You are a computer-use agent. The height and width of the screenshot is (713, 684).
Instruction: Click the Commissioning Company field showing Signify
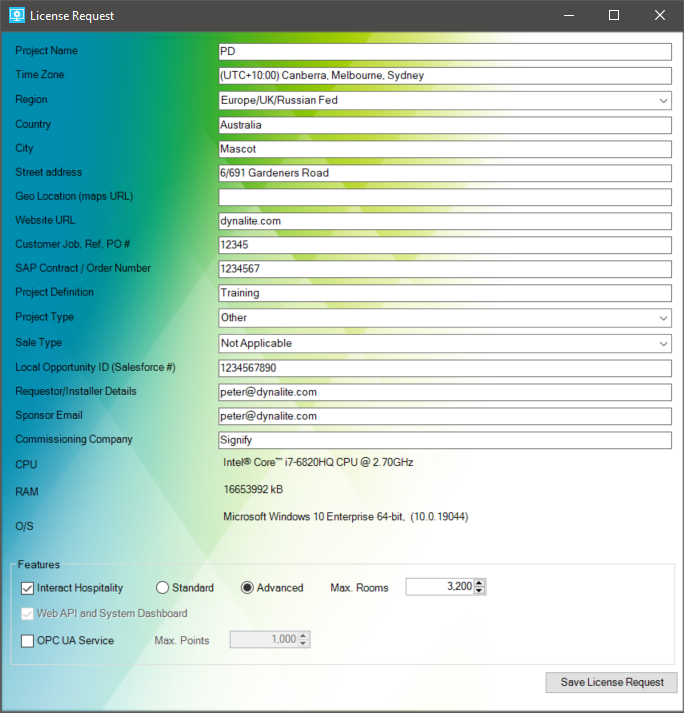tap(445, 440)
